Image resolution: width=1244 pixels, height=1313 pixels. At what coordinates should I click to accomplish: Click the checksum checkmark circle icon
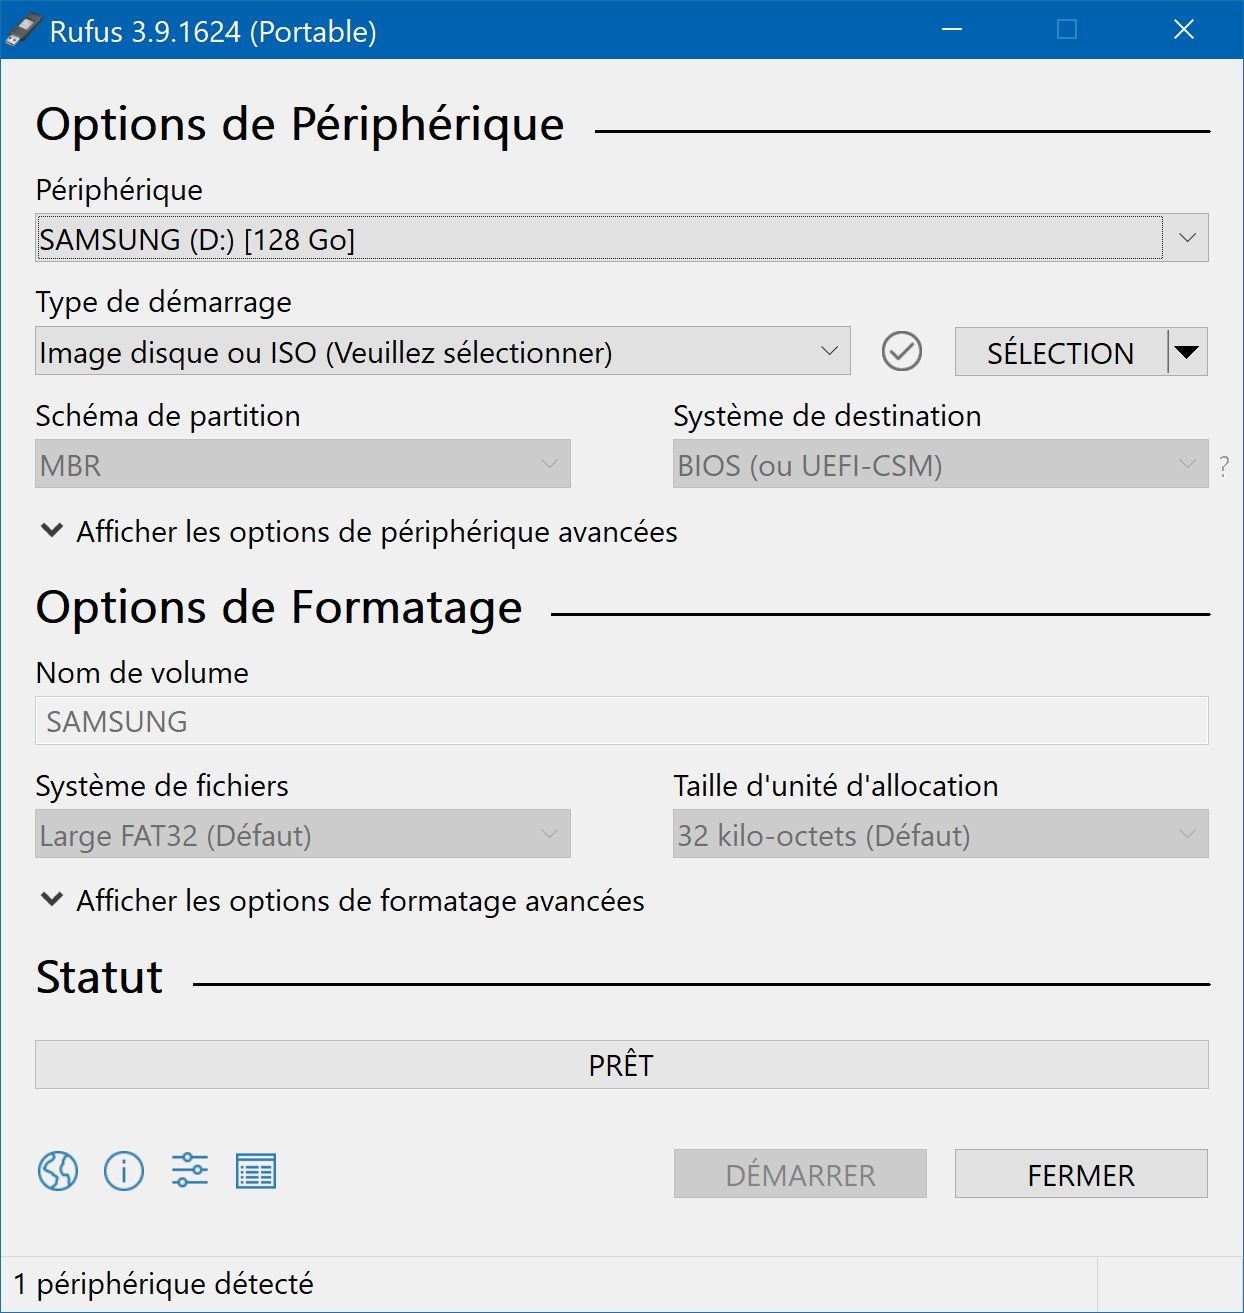[x=902, y=352]
